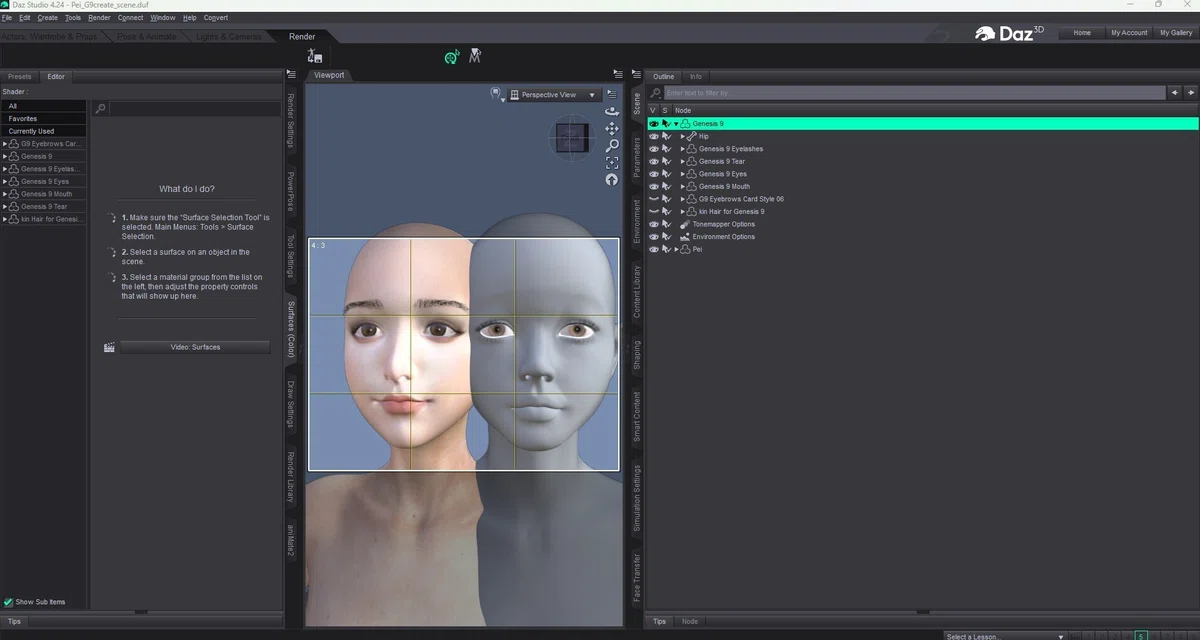The height and width of the screenshot is (640, 1200).
Task: Expand the Pei node in the scene tree
Action: [x=676, y=249]
